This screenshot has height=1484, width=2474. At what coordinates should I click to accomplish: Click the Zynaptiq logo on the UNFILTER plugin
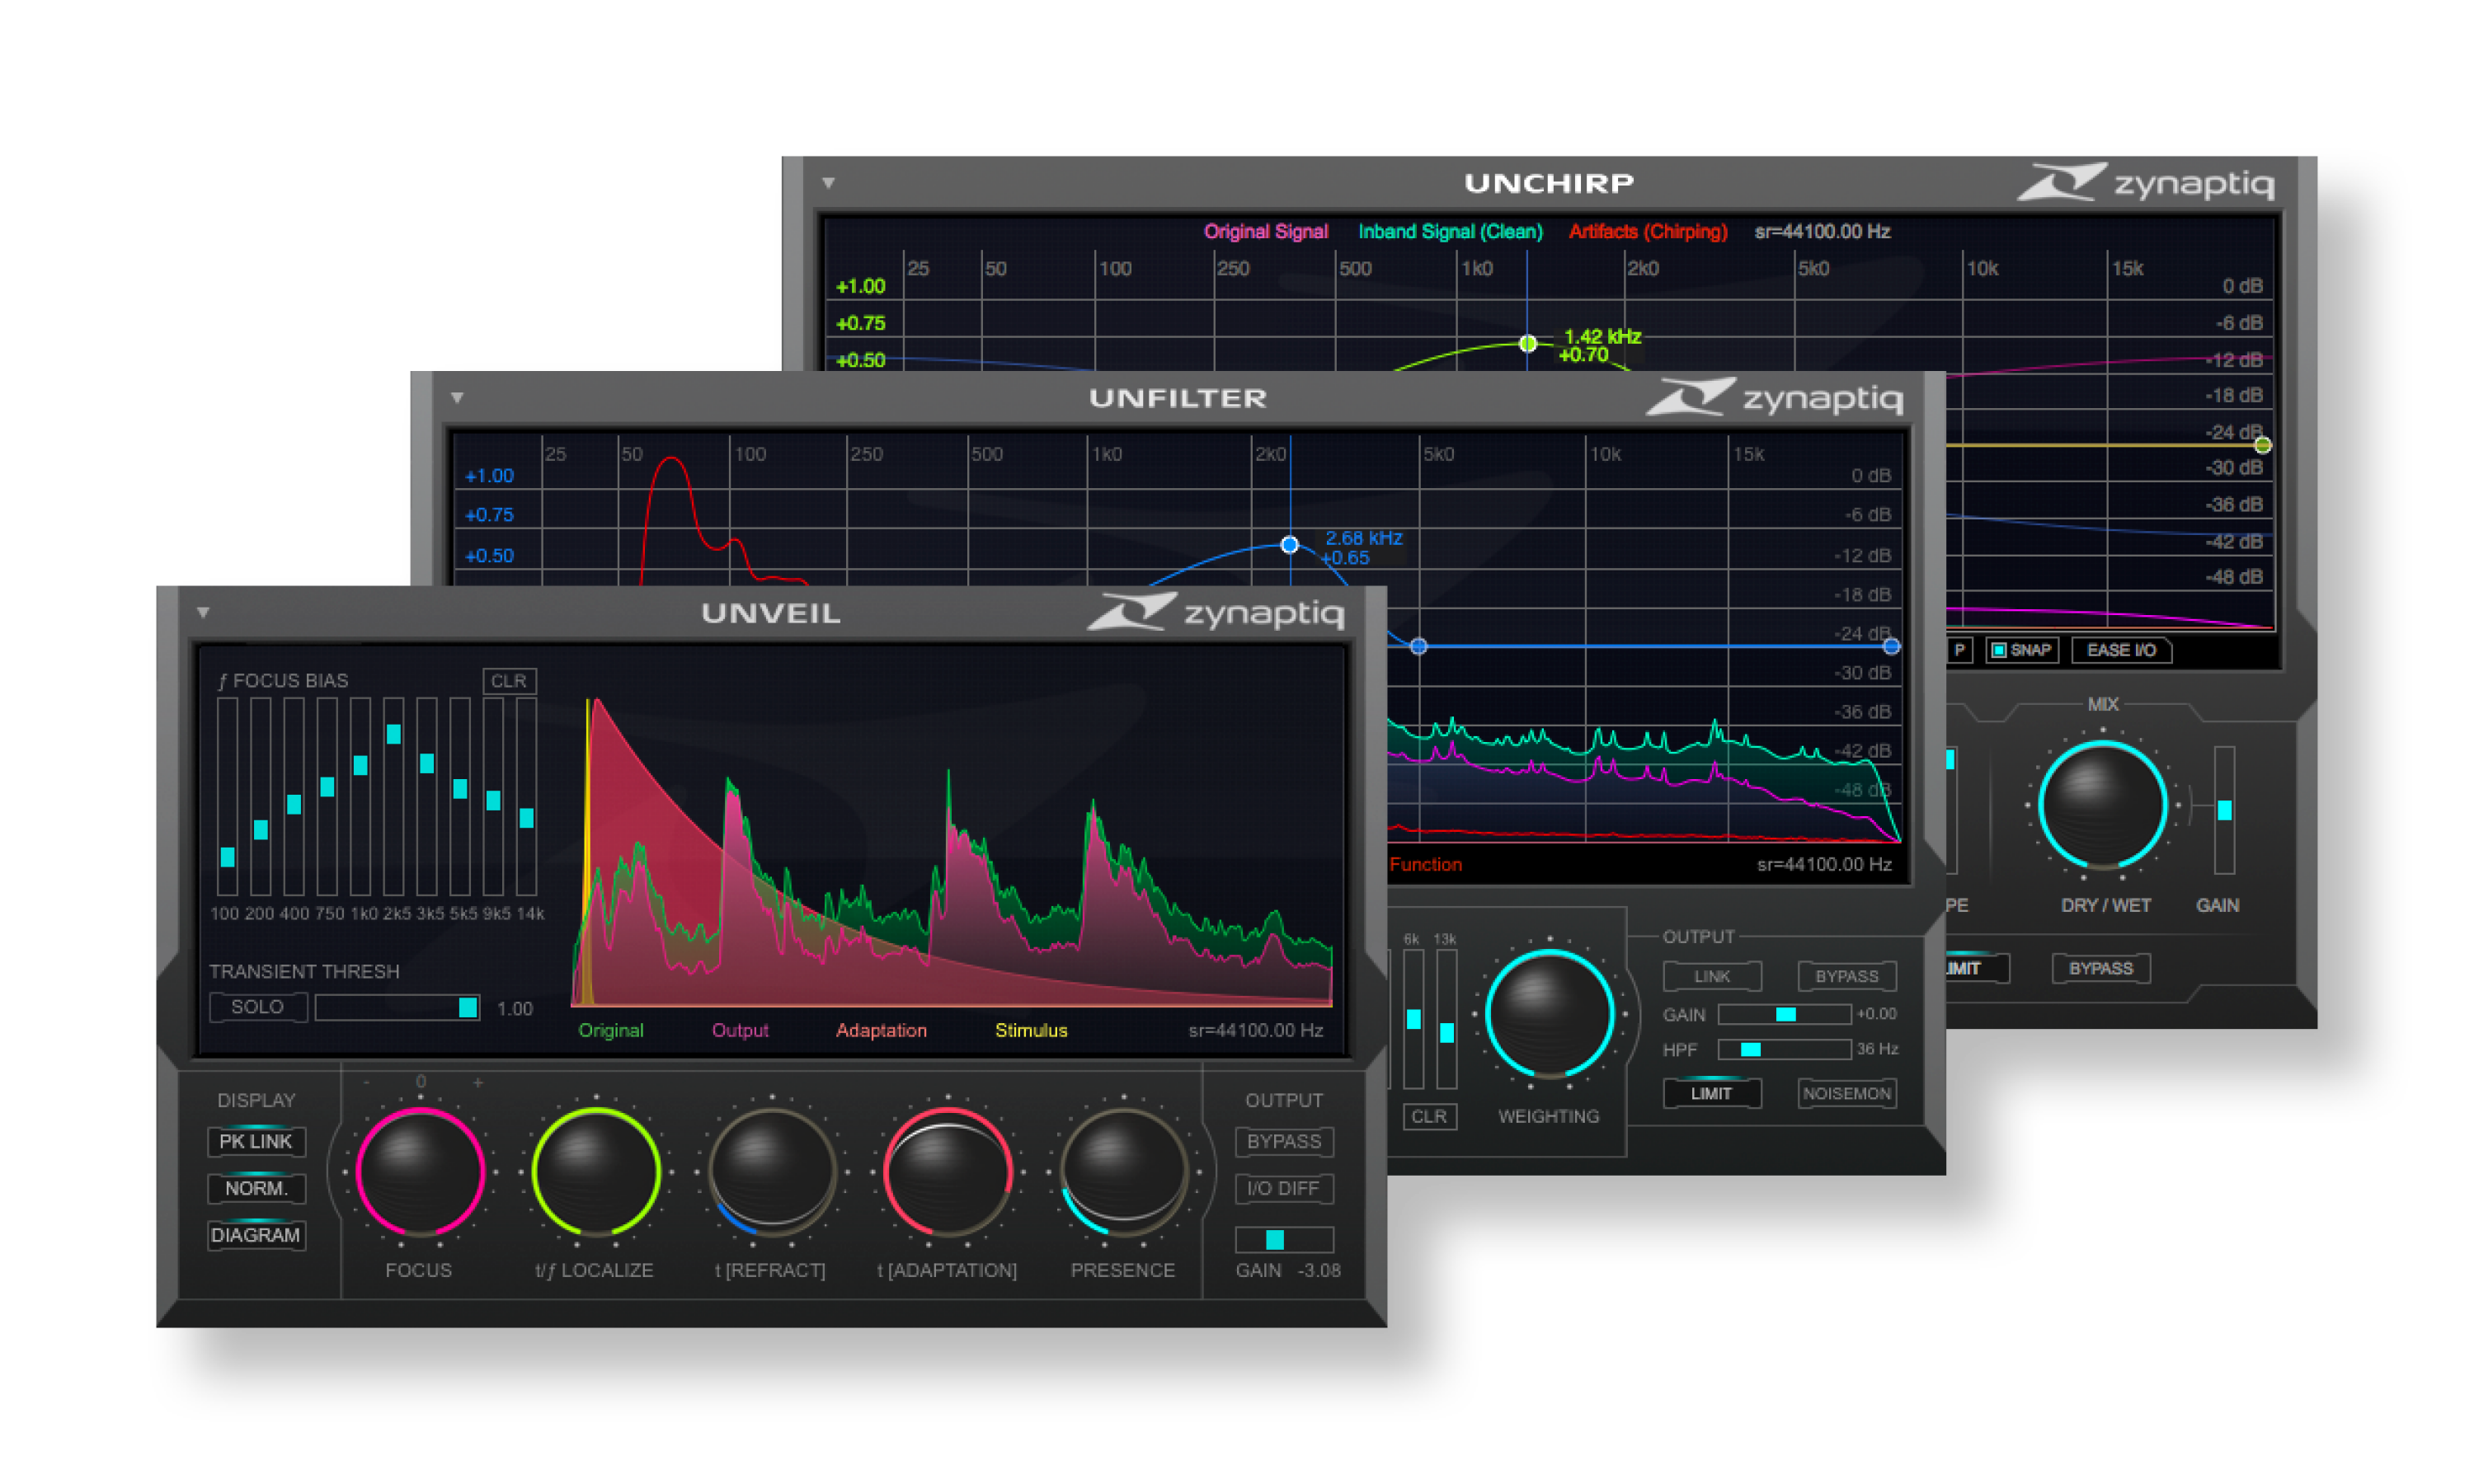[x=1780, y=397]
